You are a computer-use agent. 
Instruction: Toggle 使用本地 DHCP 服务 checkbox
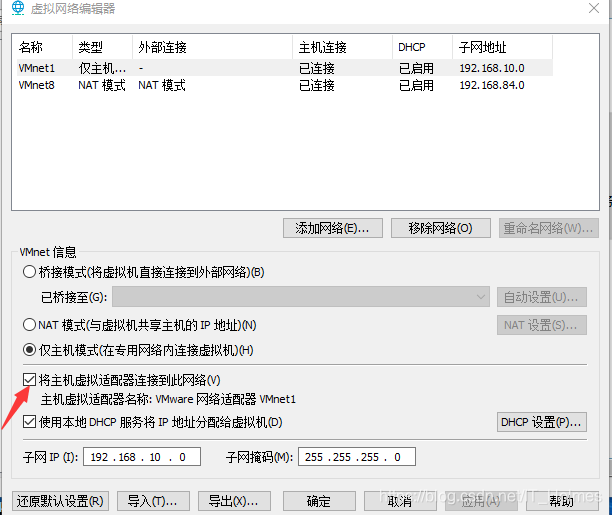tap(29, 422)
